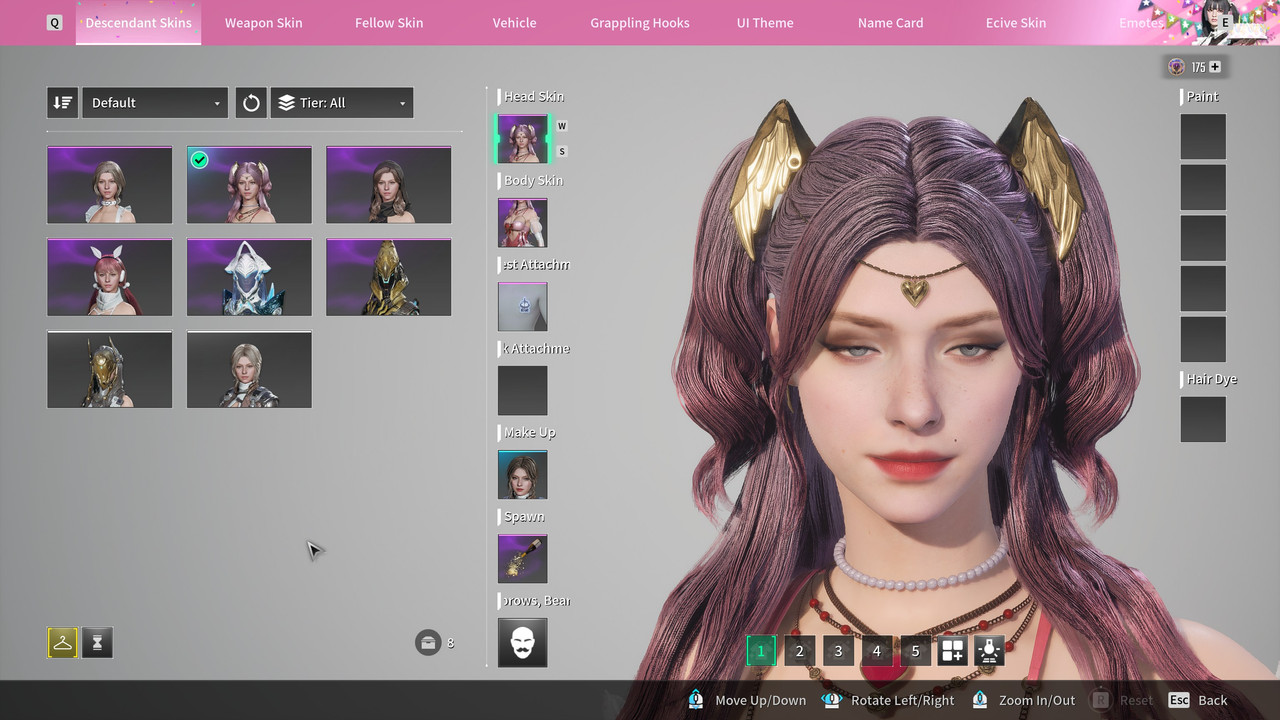Screen dimensions: 1280x720
Task: Toggle the hanger wardrobe view button
Action: 62,643
